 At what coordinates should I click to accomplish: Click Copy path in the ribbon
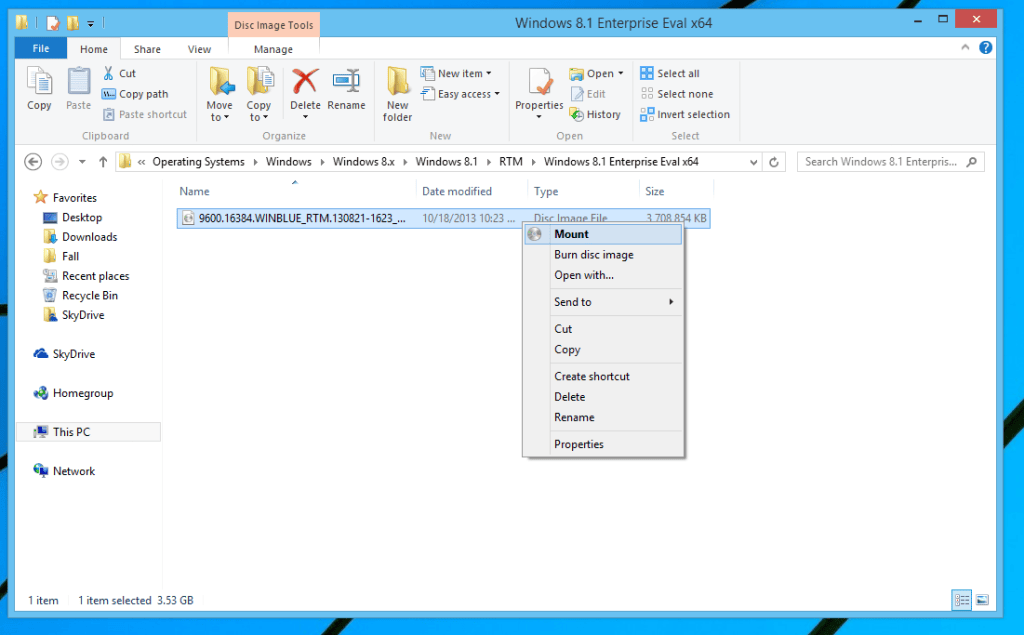tap(135, 94)
